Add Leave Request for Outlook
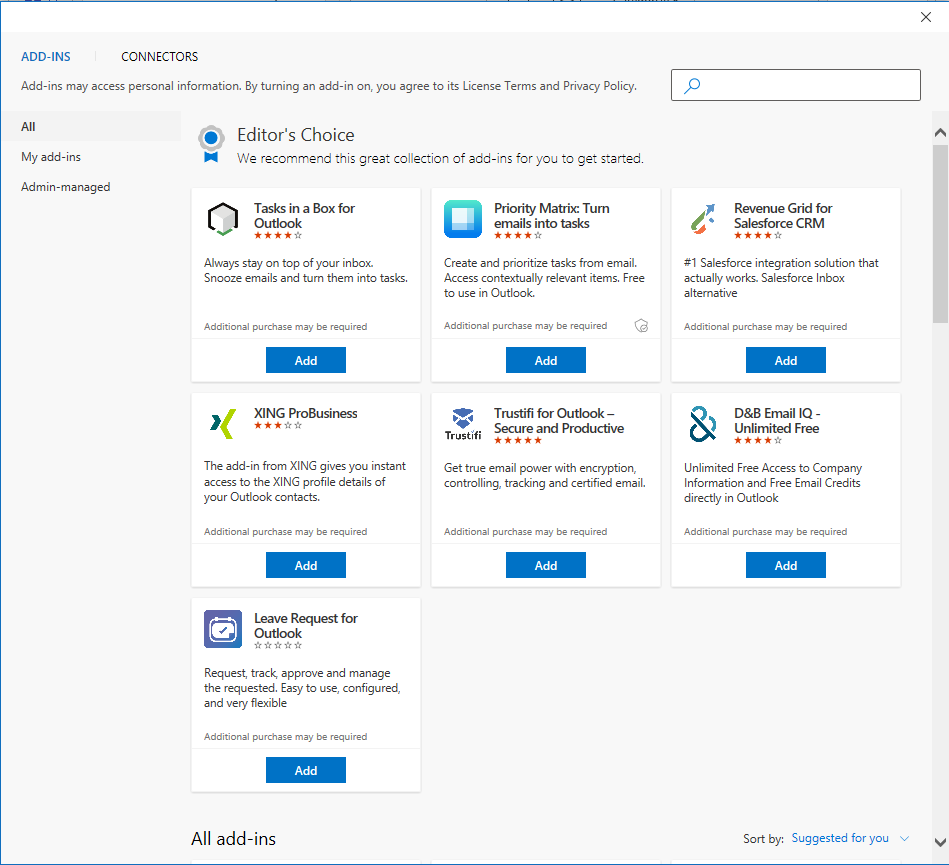 click(306, 771)
